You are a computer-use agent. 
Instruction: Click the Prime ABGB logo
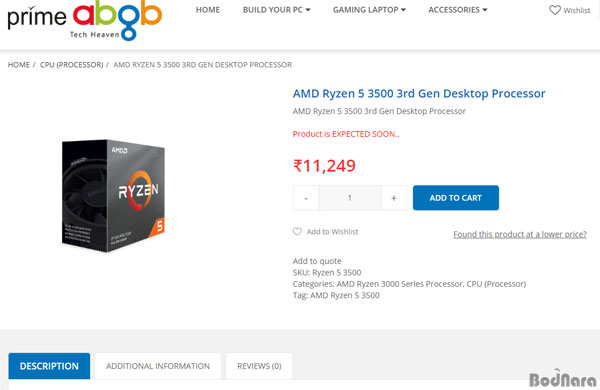coord(85,20)
